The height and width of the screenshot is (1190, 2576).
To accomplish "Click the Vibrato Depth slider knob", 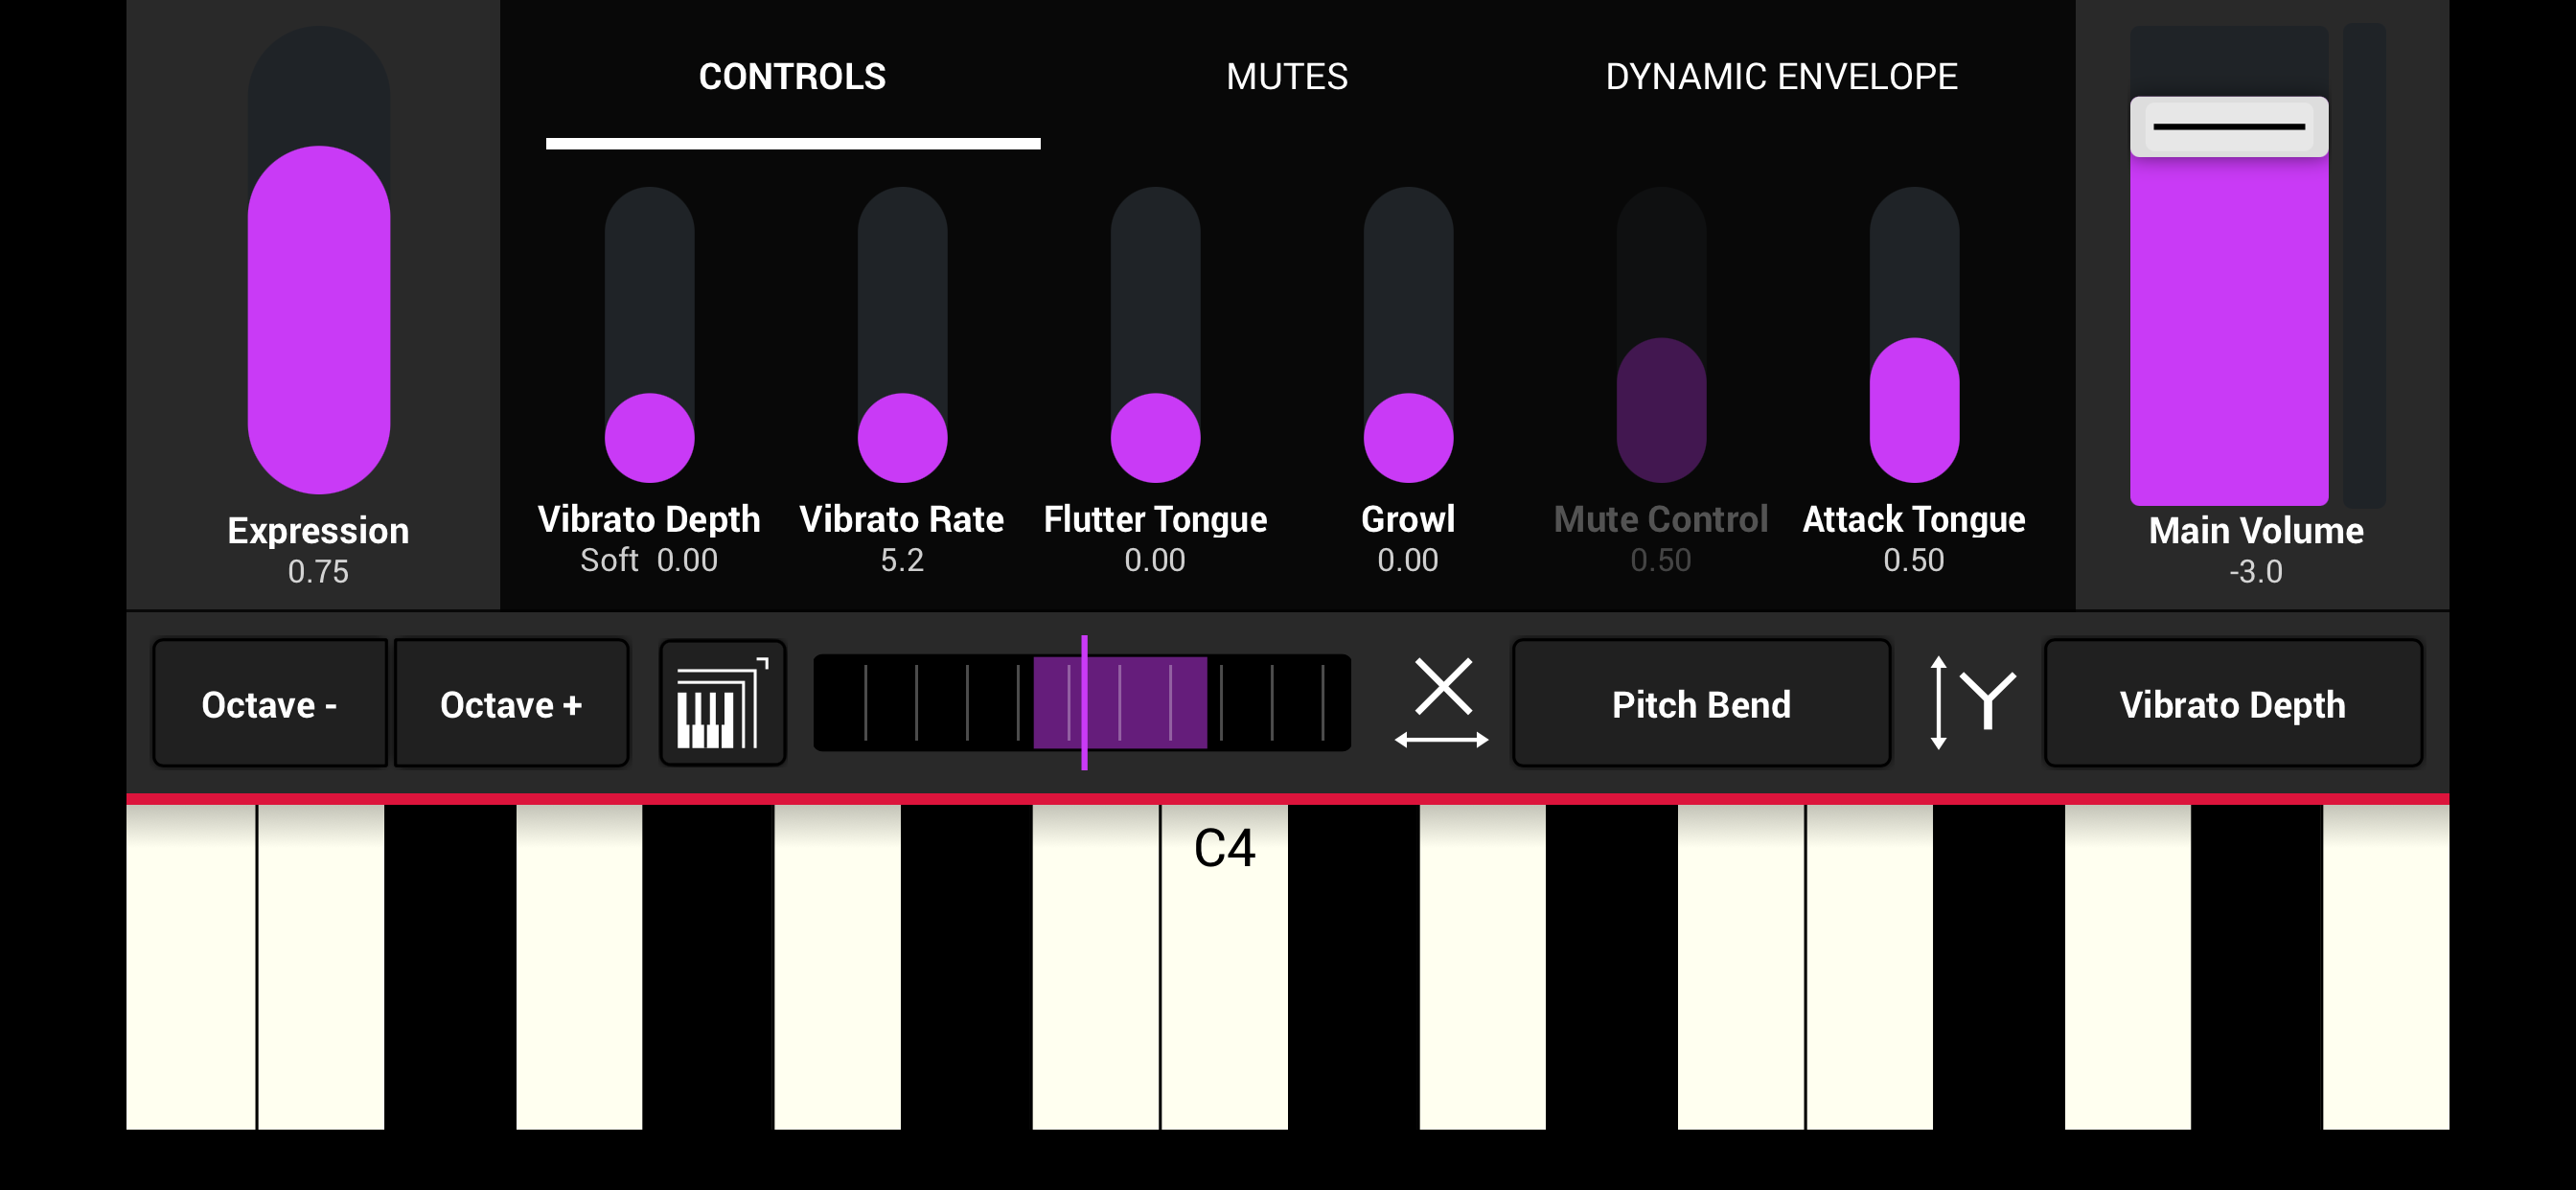I will point(649,438).
